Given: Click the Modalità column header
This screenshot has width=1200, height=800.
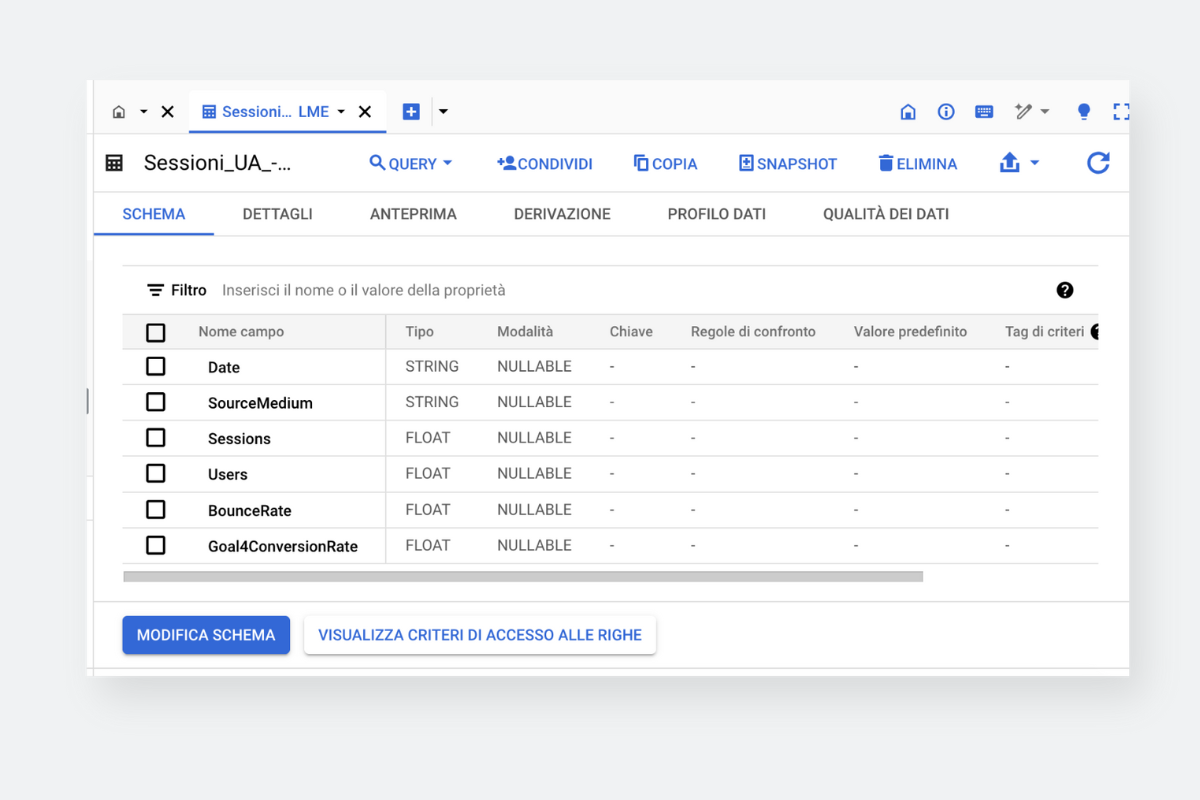Looking at the screenshot, I should coord(525,332).
